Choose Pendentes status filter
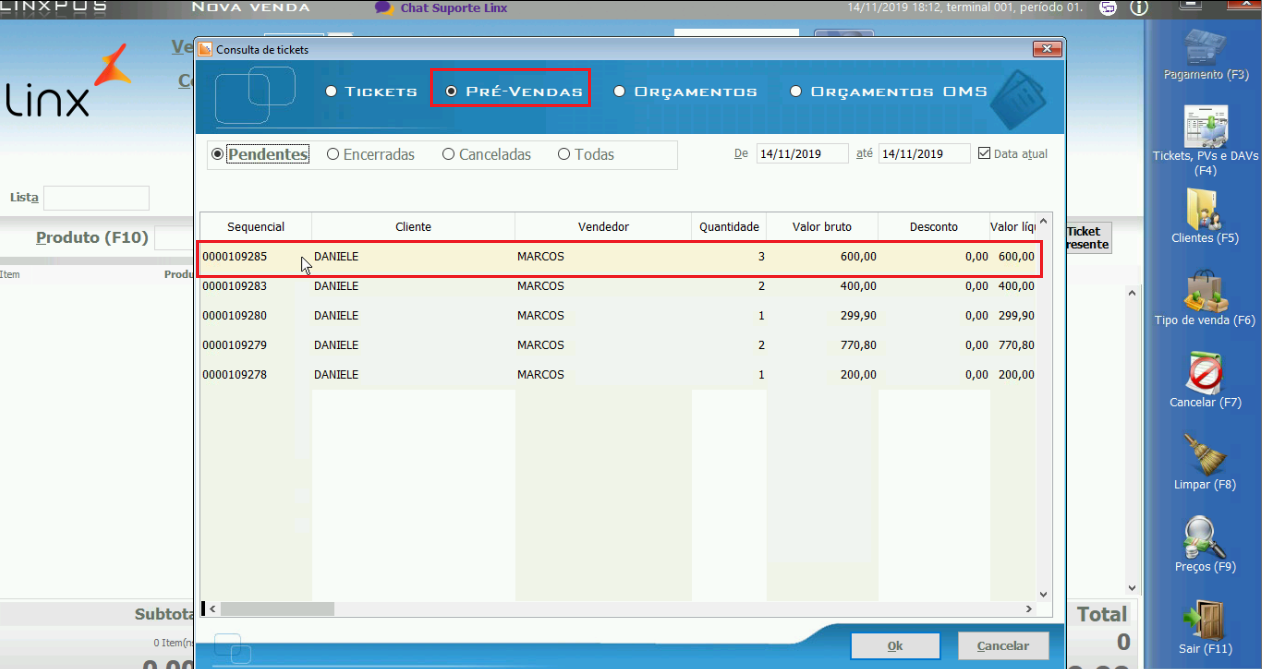 coord(260,155)
